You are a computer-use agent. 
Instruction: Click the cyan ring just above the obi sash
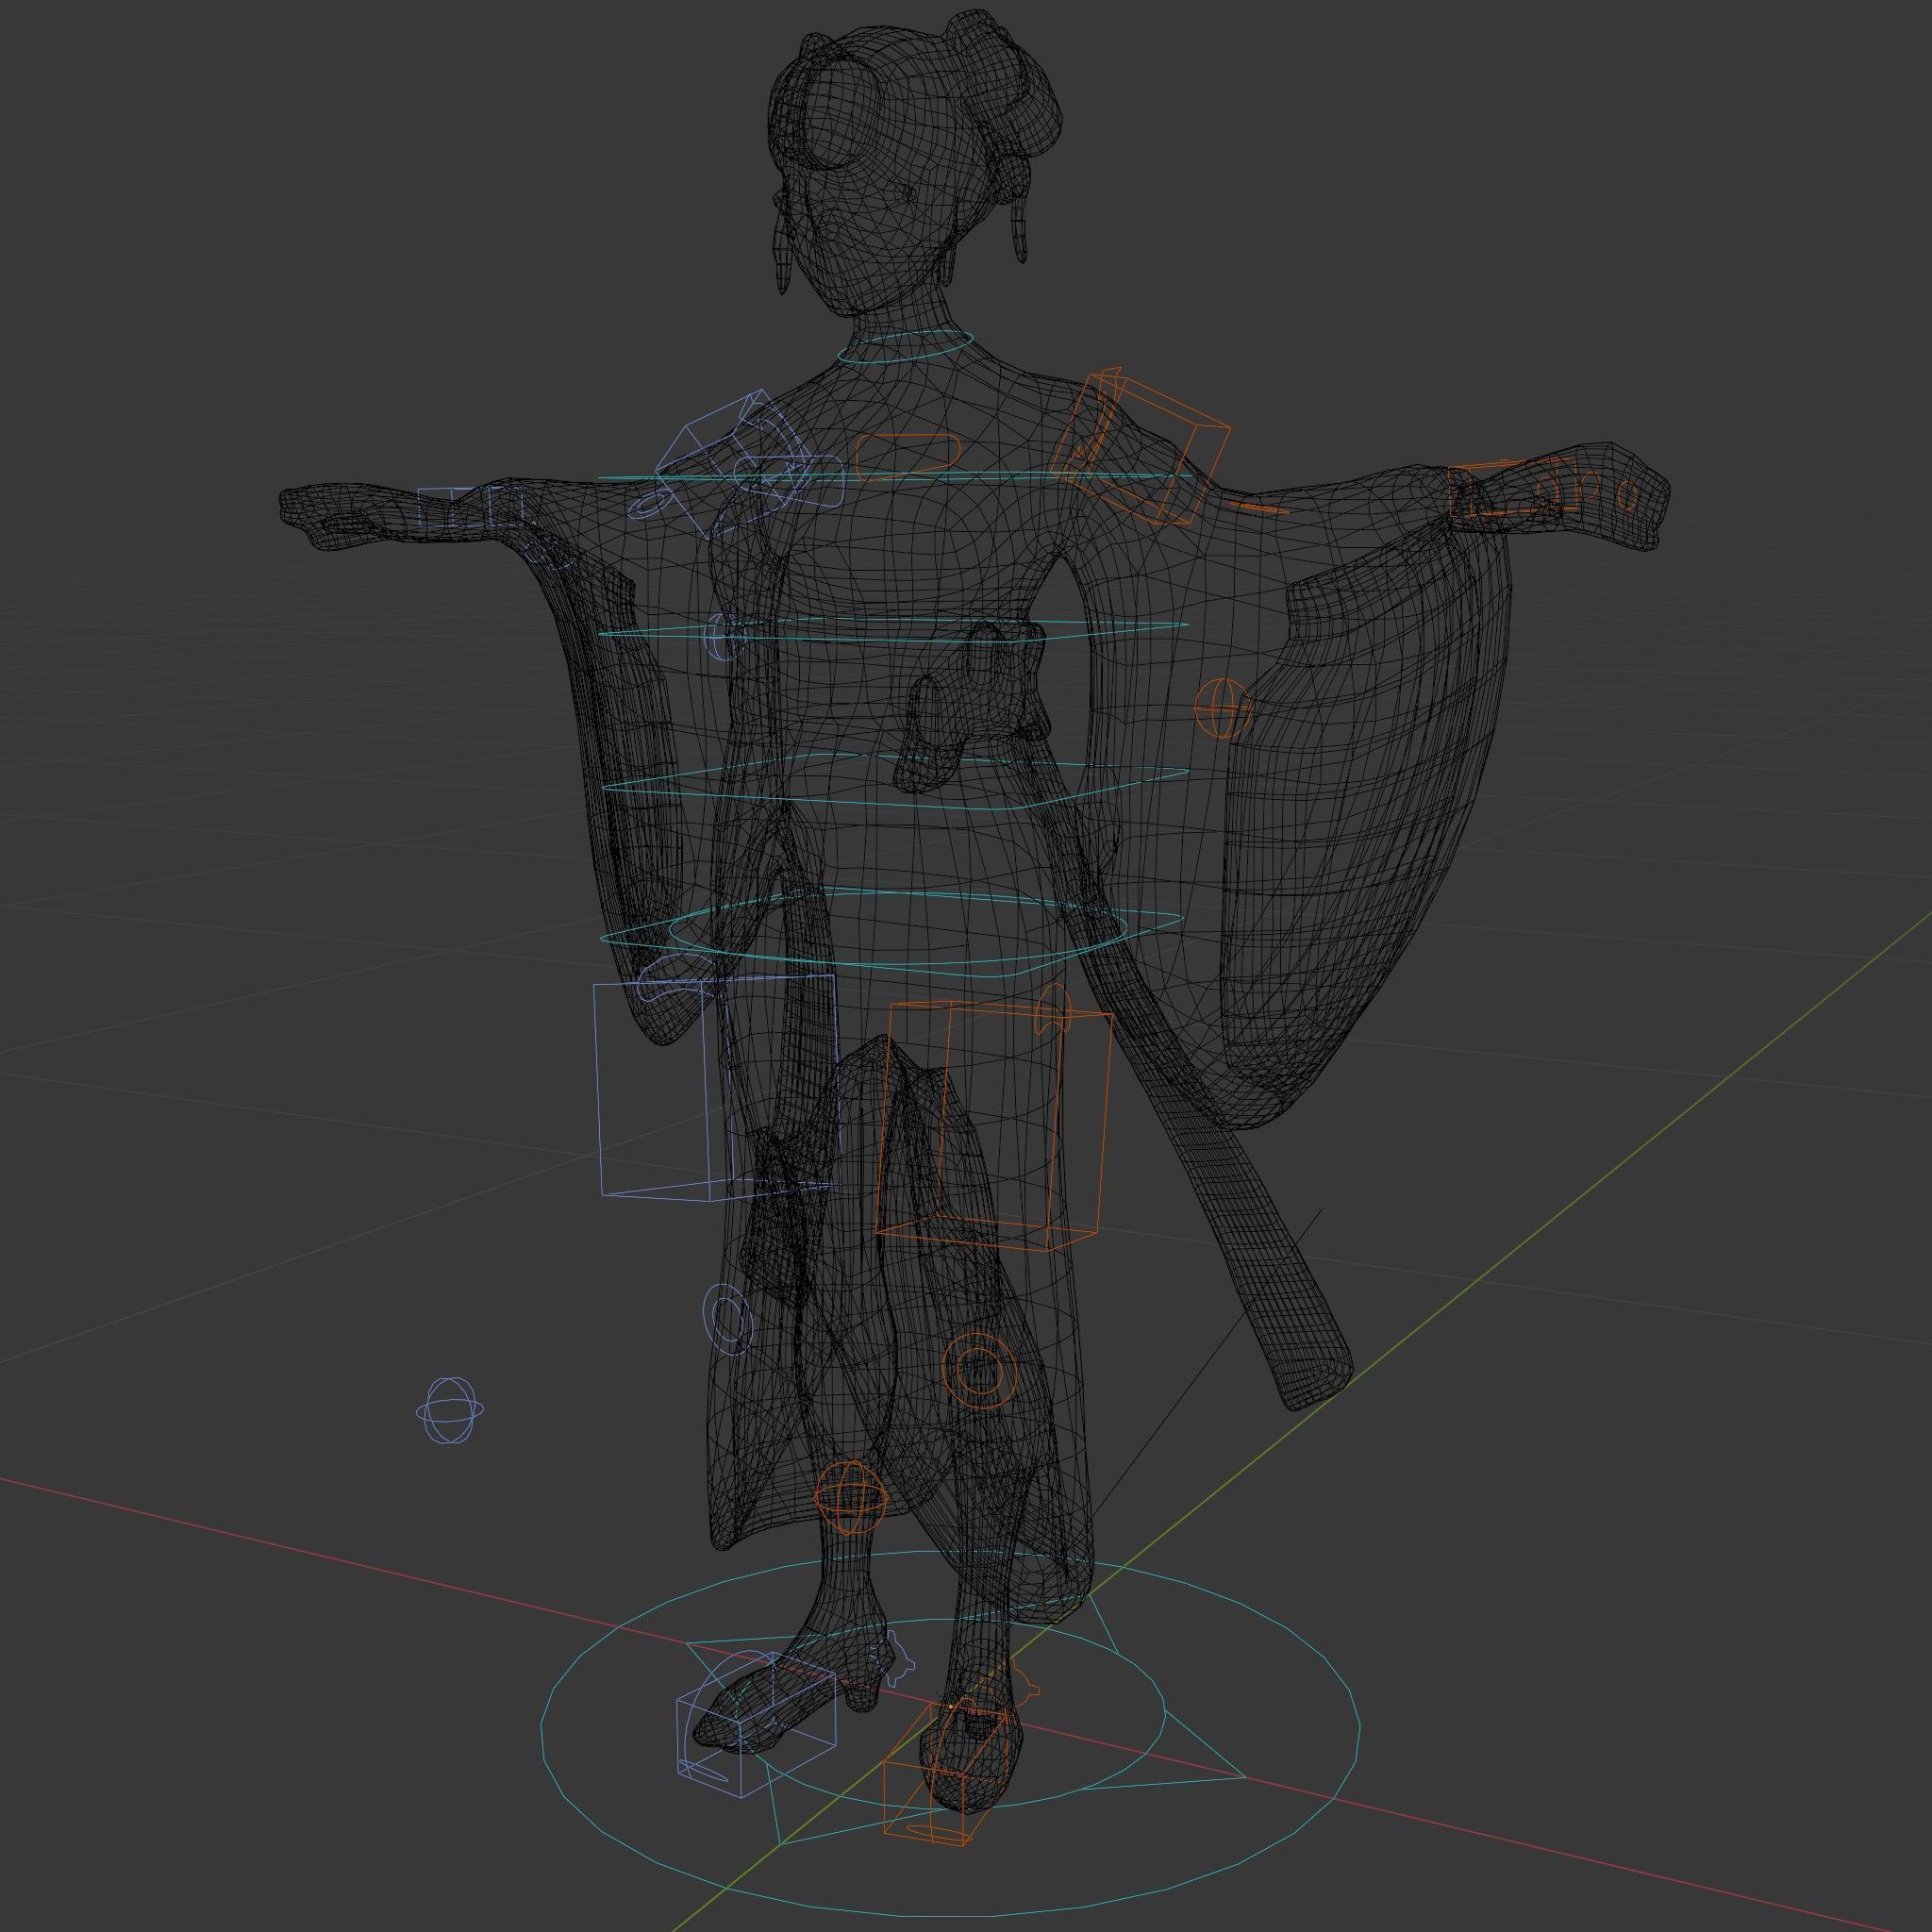[x=895, y=630]
